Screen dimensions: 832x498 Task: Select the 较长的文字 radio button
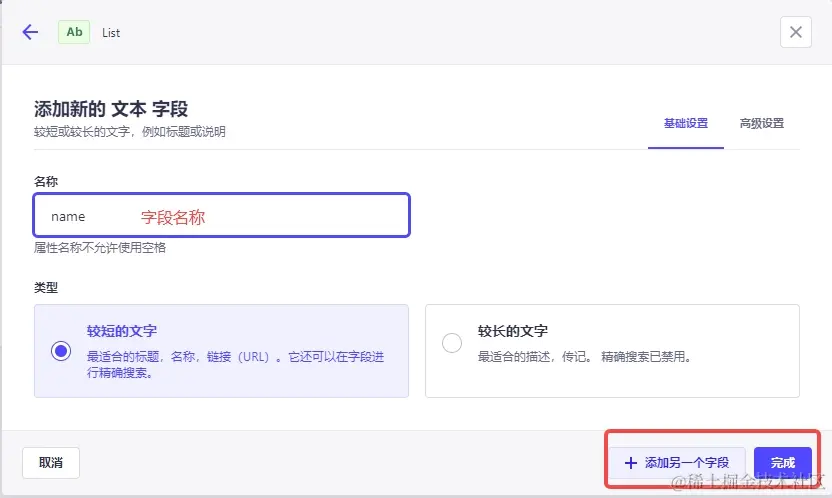452,343
